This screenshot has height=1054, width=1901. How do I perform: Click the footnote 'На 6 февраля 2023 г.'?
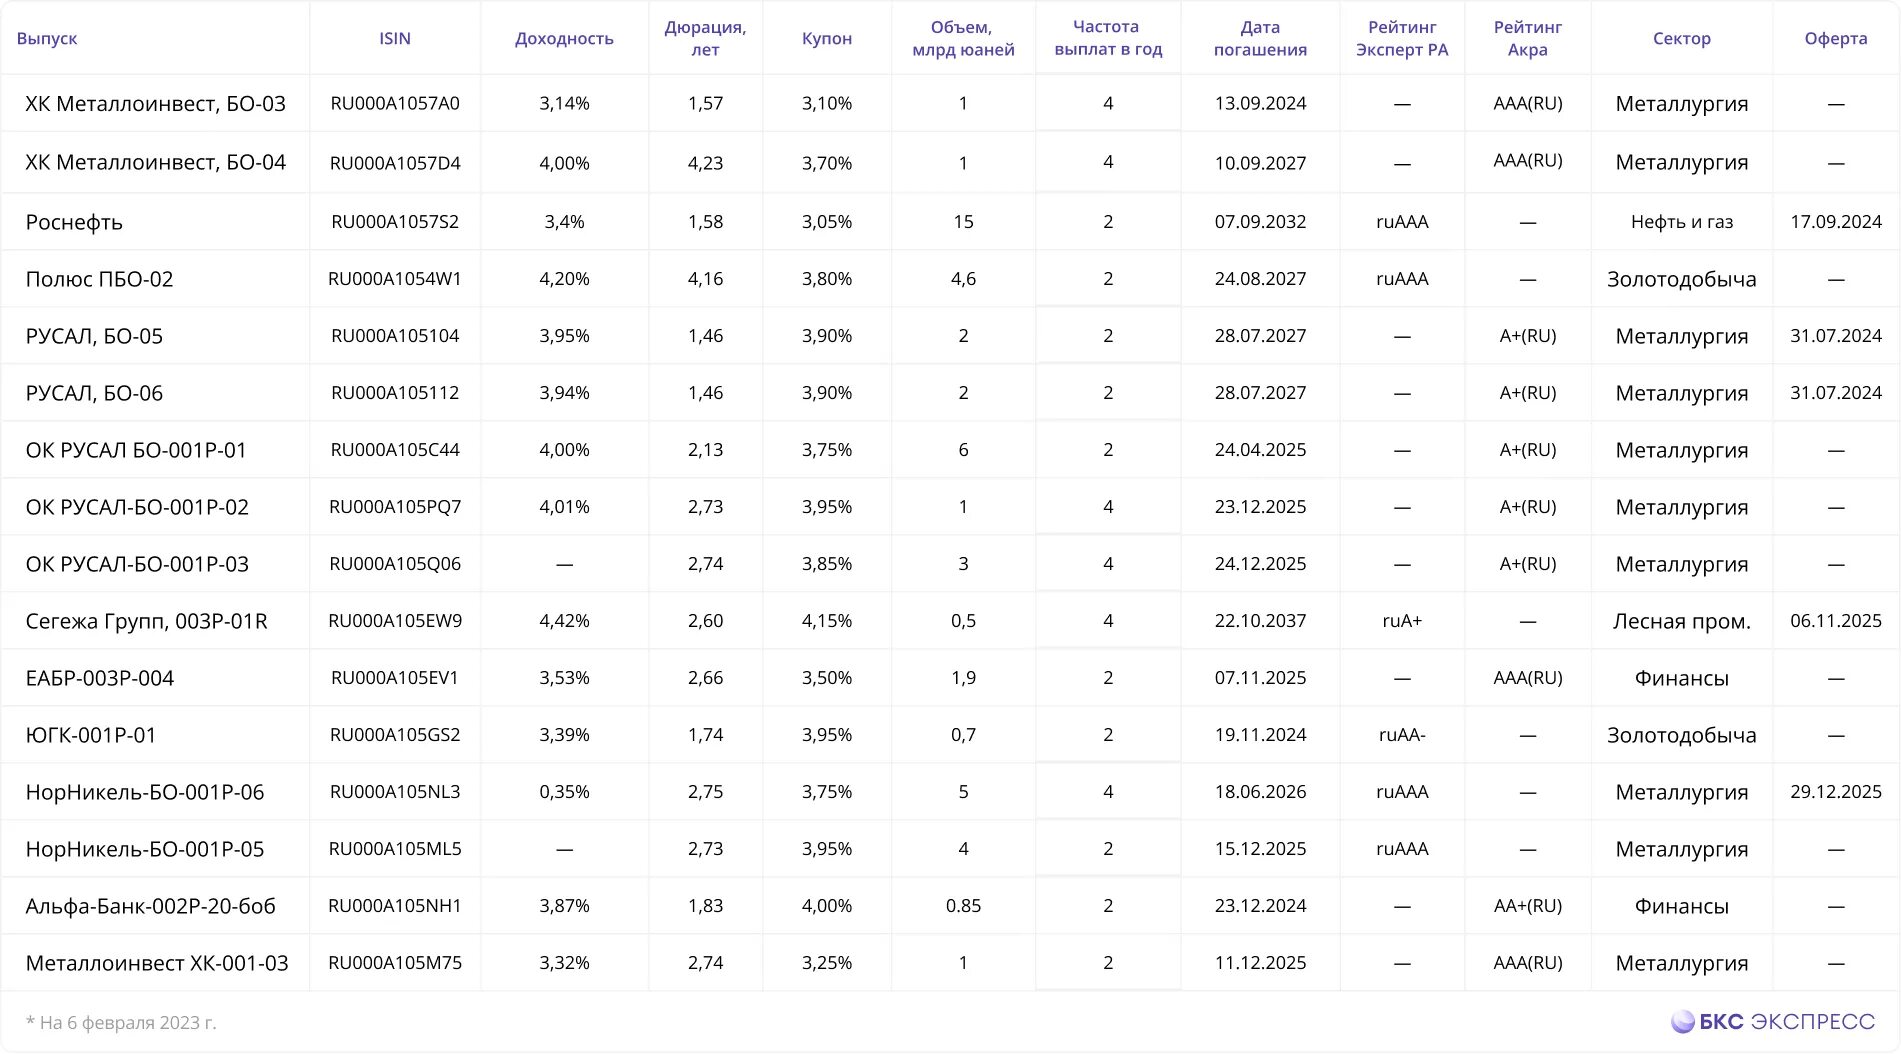pyautogui.click(x=121, y=1022)
